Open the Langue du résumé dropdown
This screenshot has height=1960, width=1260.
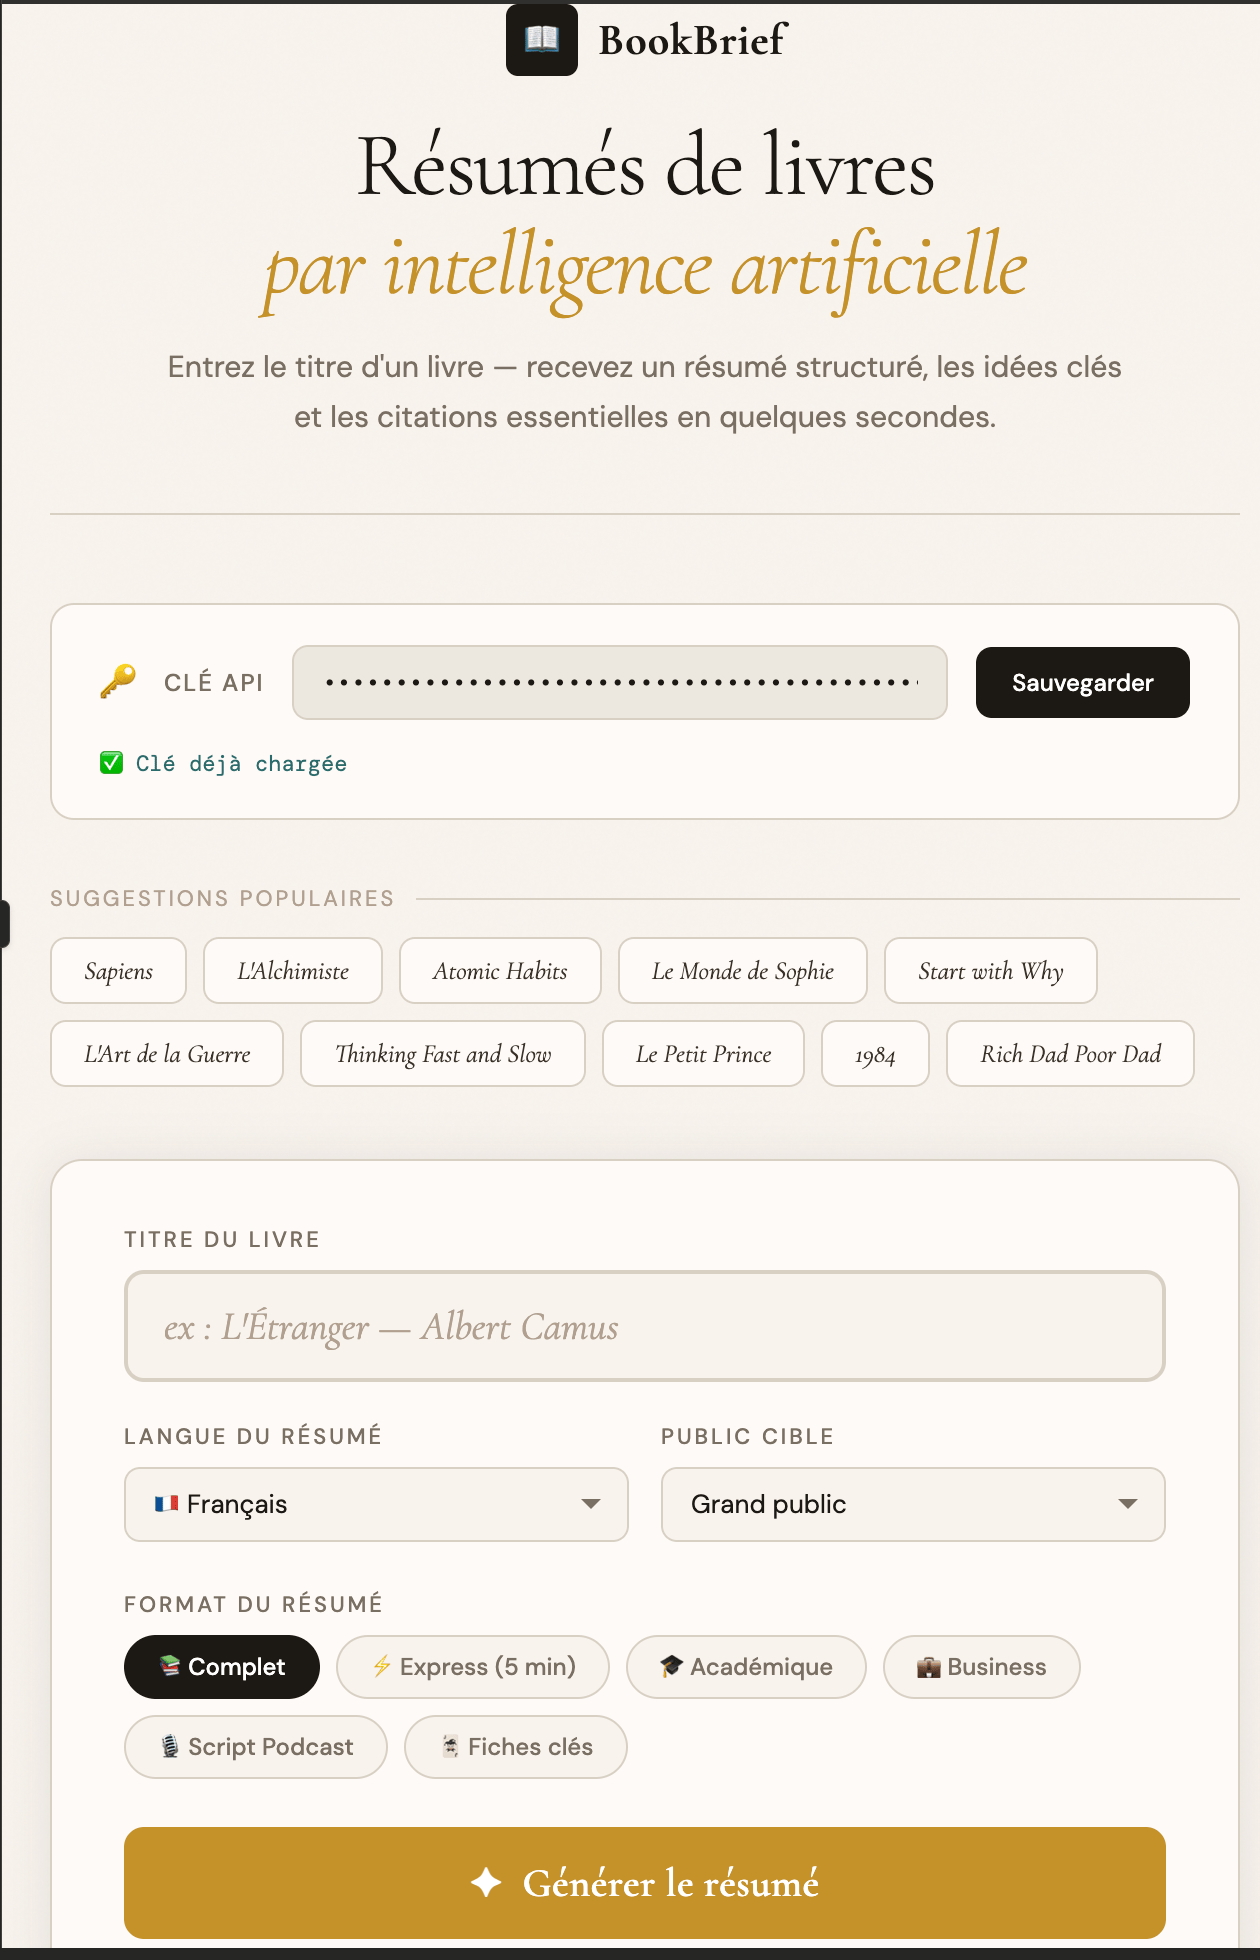[x=376, y=1504]
